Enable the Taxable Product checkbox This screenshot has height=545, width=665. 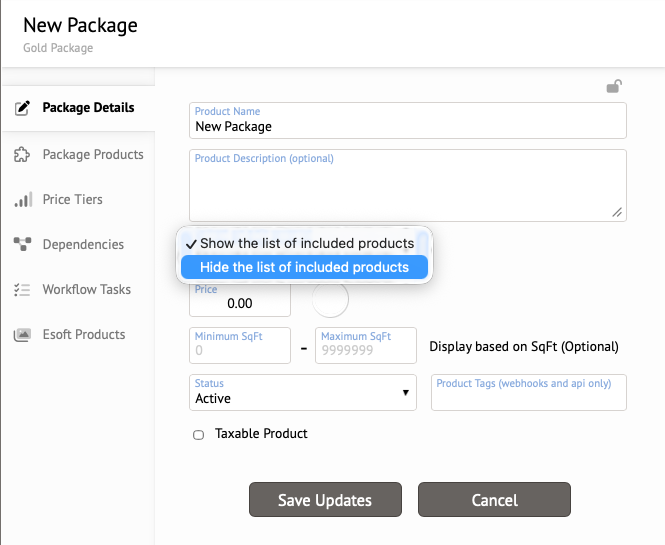click(x=198, y=435)
